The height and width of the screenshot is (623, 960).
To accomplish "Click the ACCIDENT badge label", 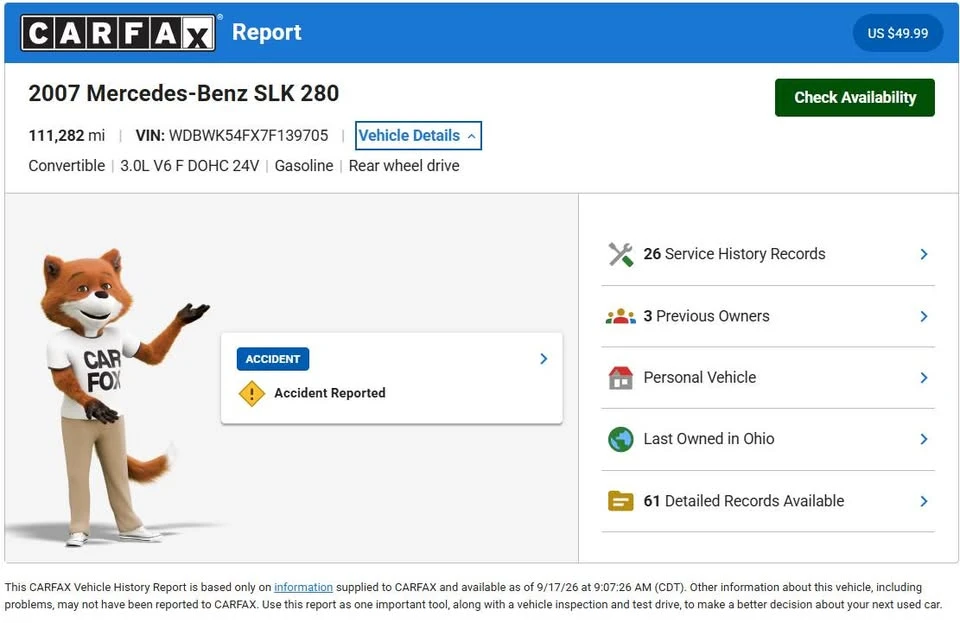I will [272, 359].
